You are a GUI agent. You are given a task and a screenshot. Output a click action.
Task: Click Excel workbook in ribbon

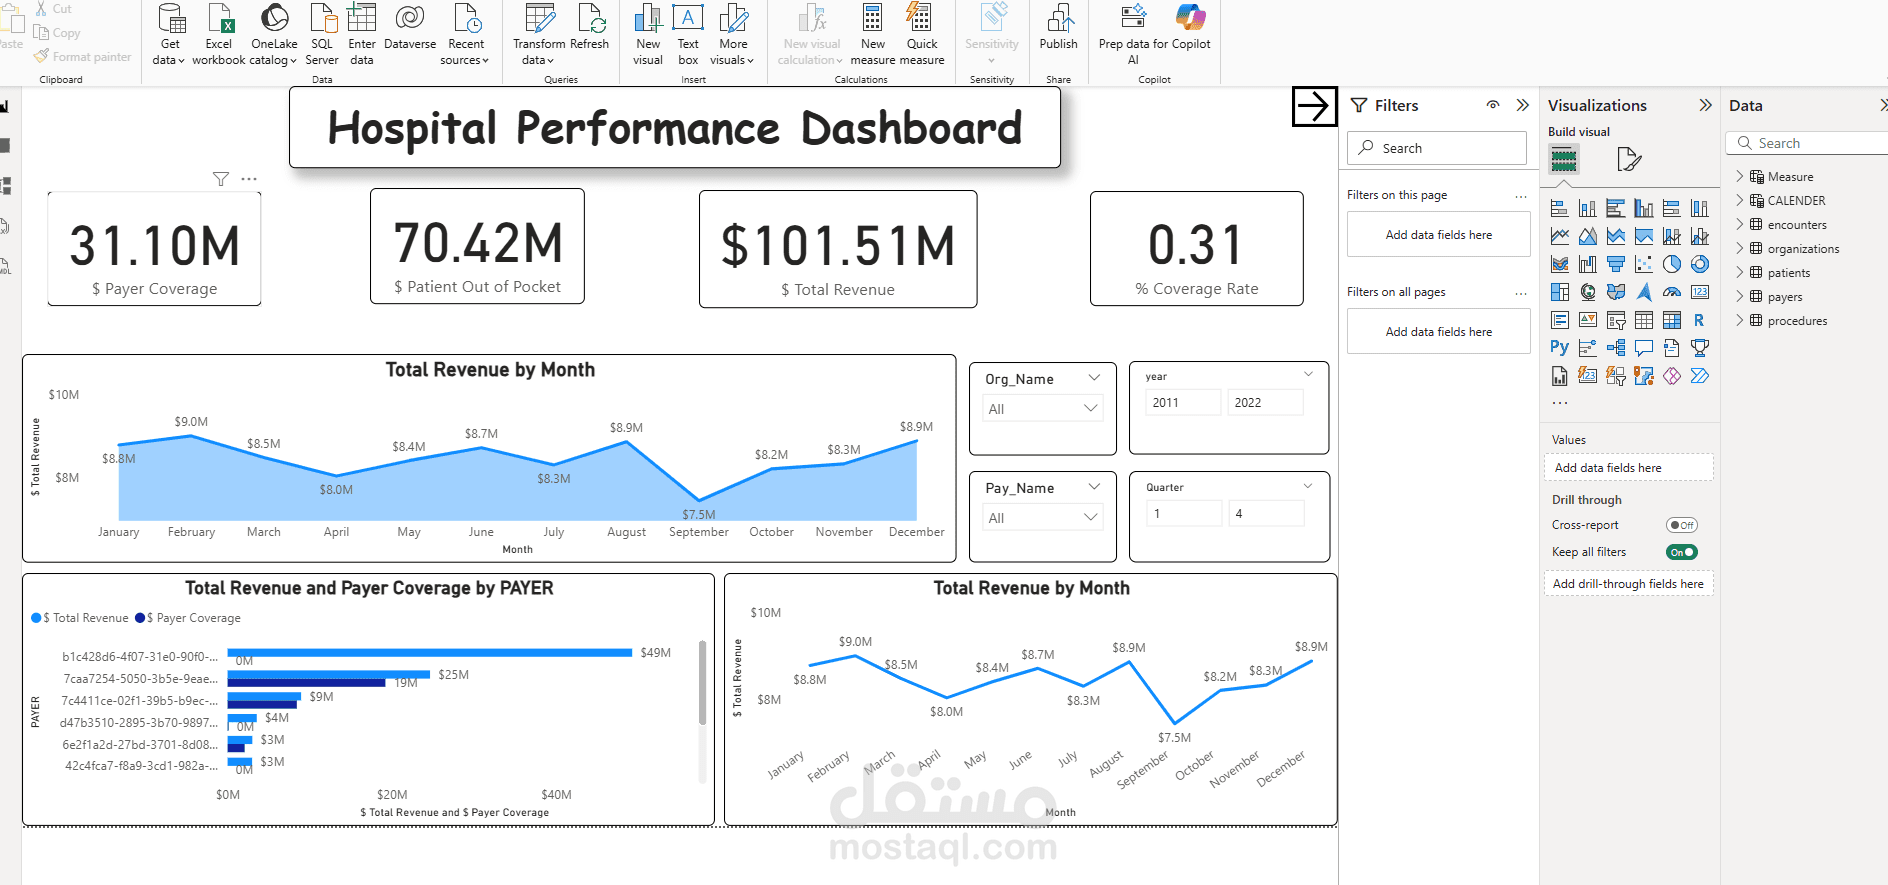tap(219, 35)
